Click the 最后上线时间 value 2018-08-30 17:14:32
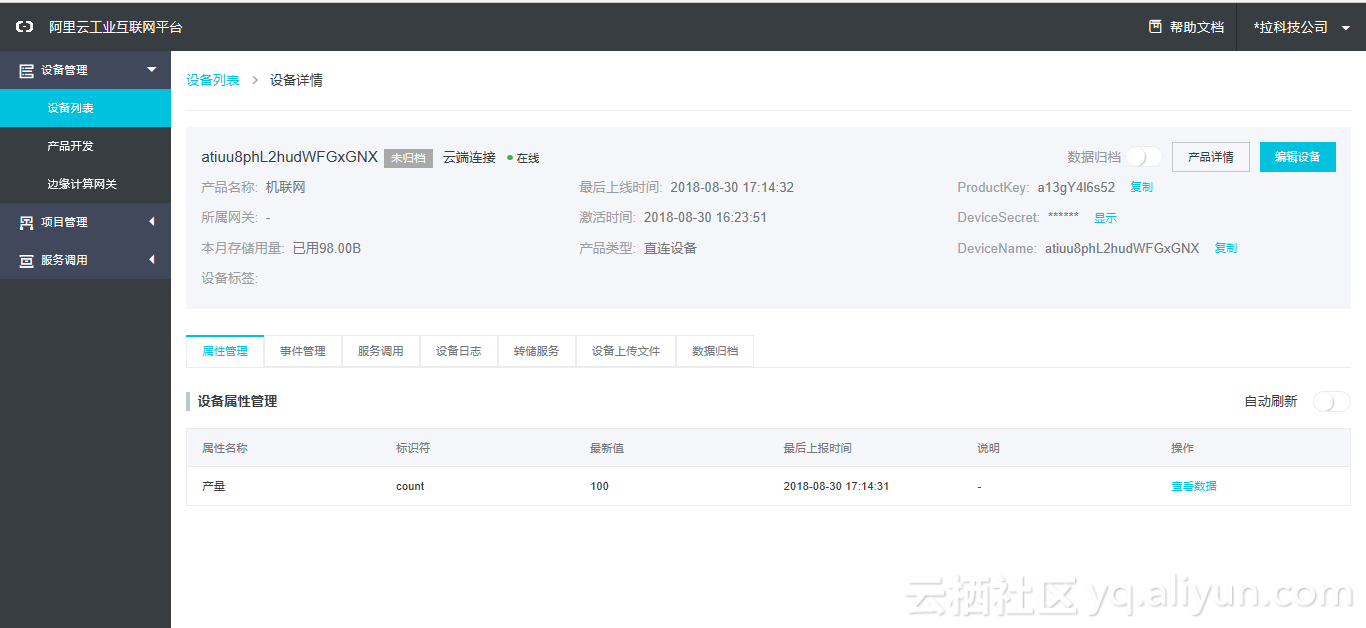 coord(732,187)
